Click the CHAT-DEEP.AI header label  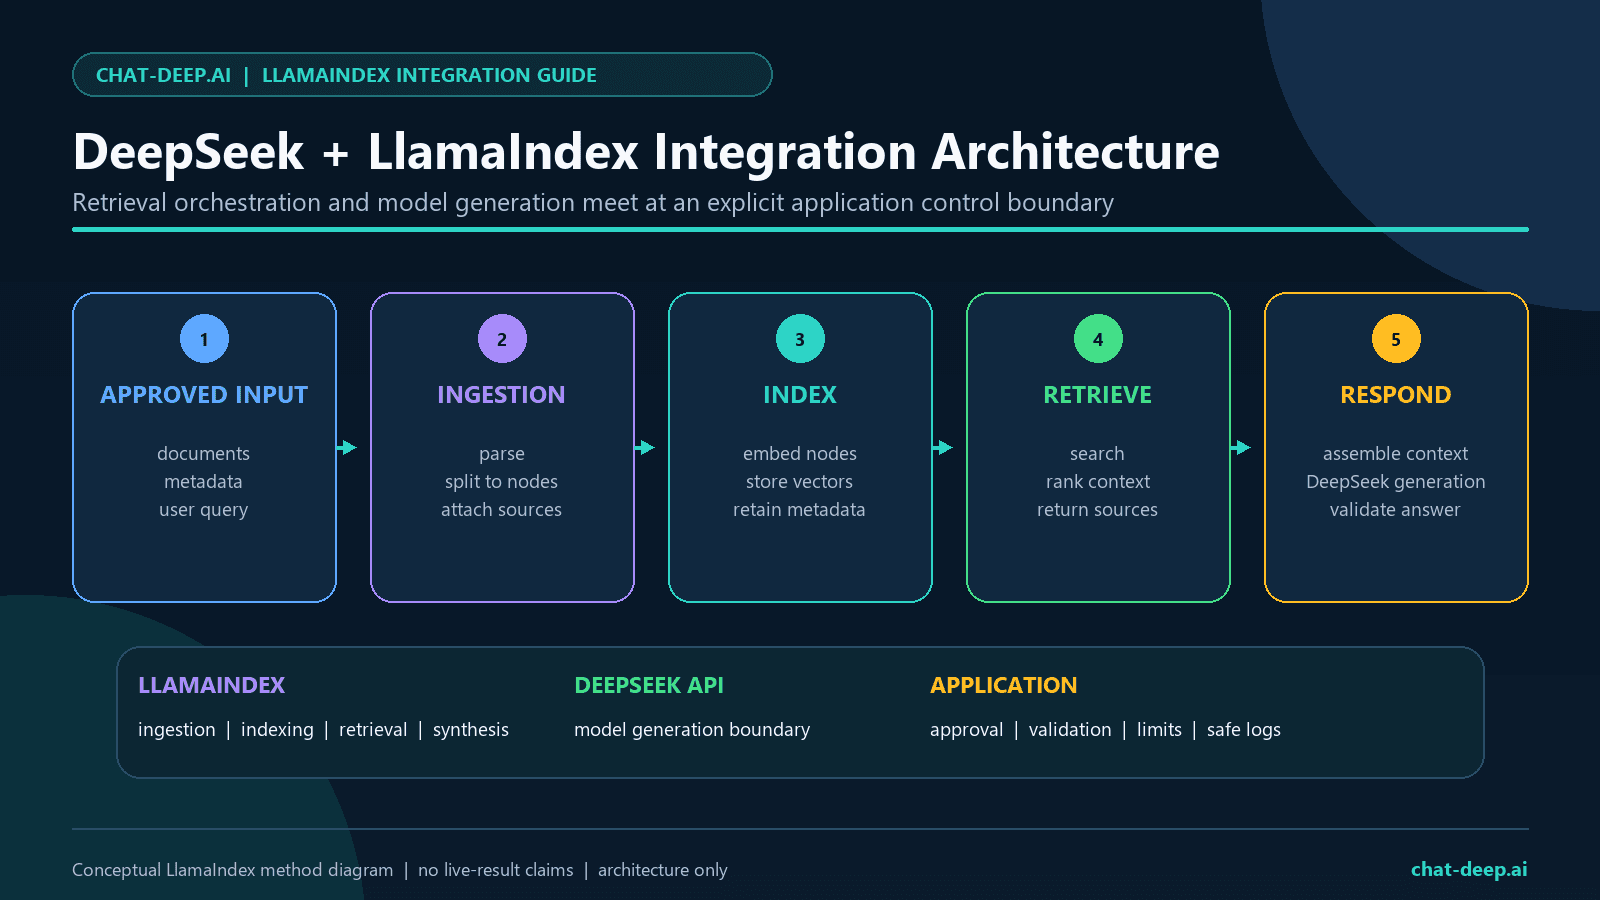click(164, 75)
